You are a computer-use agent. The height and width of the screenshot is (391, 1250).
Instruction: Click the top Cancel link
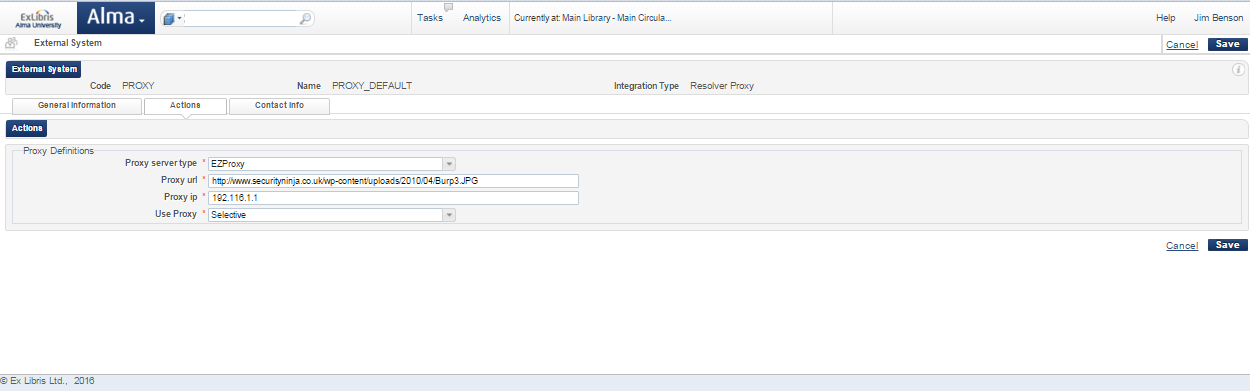tap(1182, 45)
